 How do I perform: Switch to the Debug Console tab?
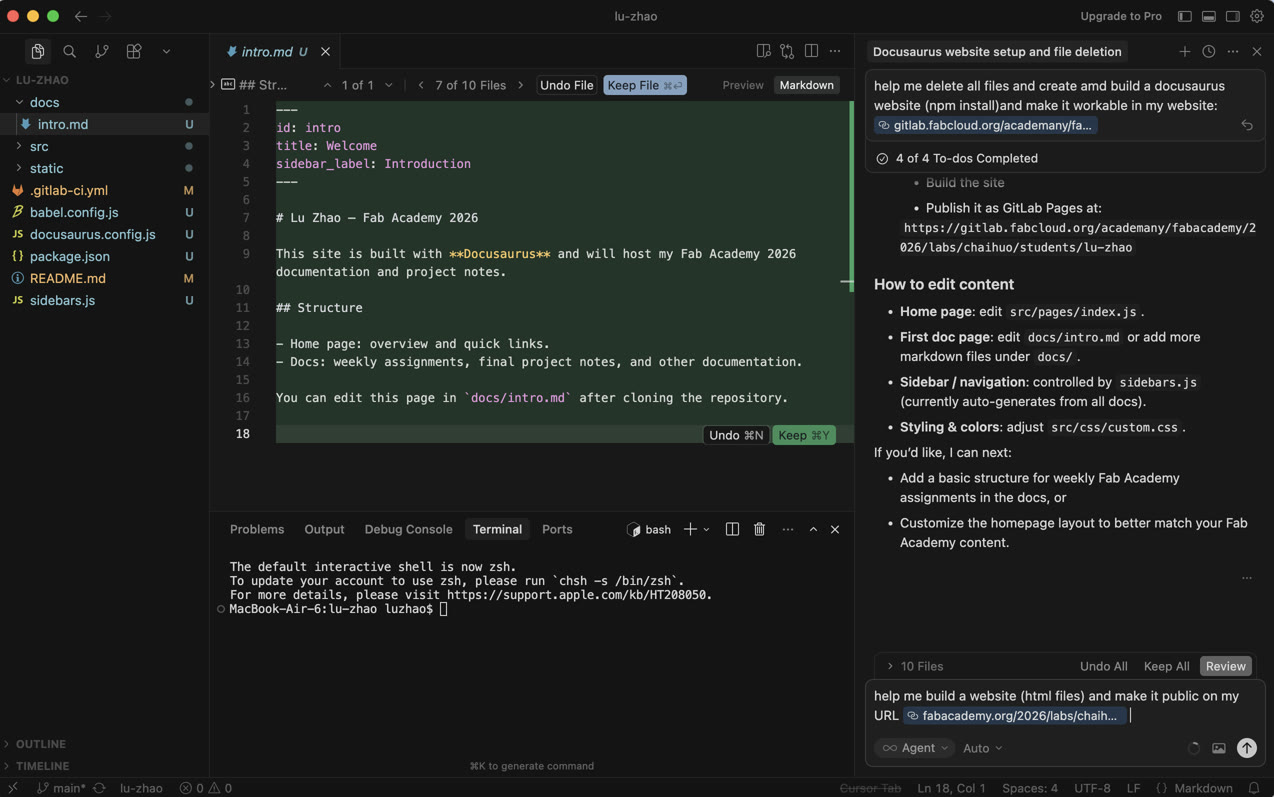(x=408, y=529)
